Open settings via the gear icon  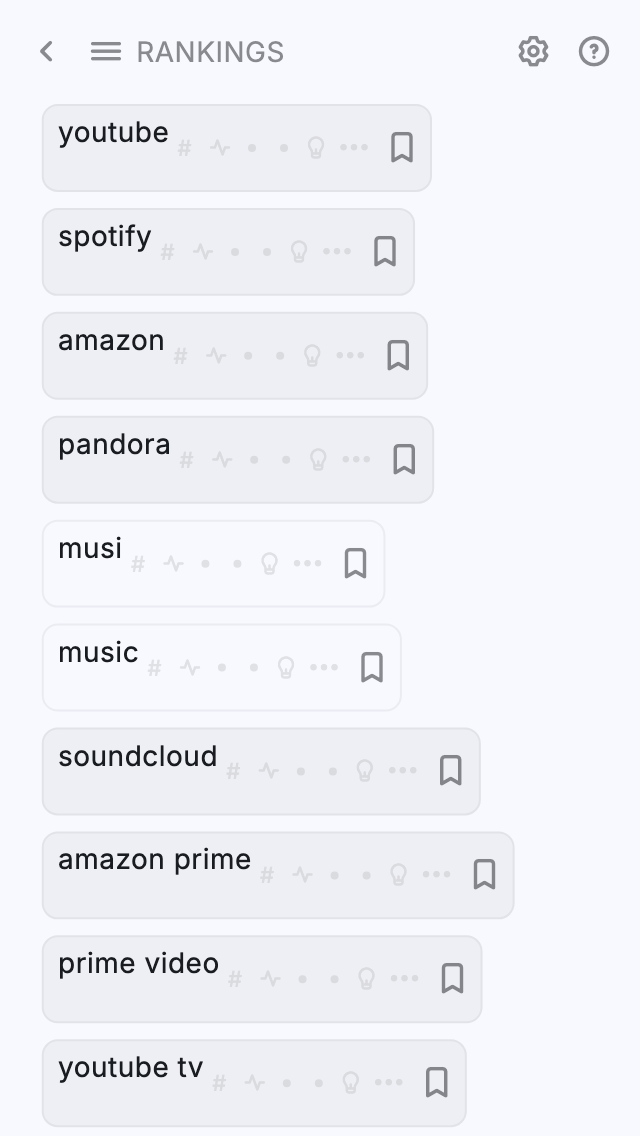[533, 52]
